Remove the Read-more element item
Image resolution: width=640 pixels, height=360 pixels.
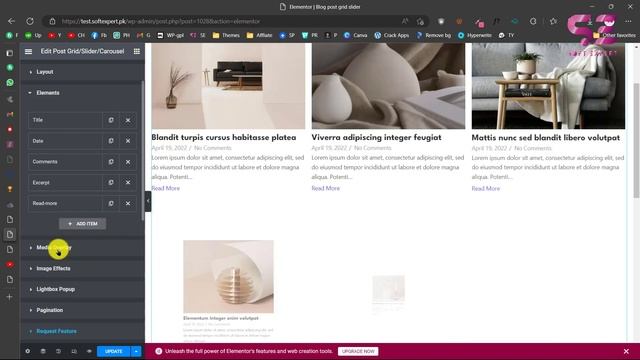tap(128, 204)
